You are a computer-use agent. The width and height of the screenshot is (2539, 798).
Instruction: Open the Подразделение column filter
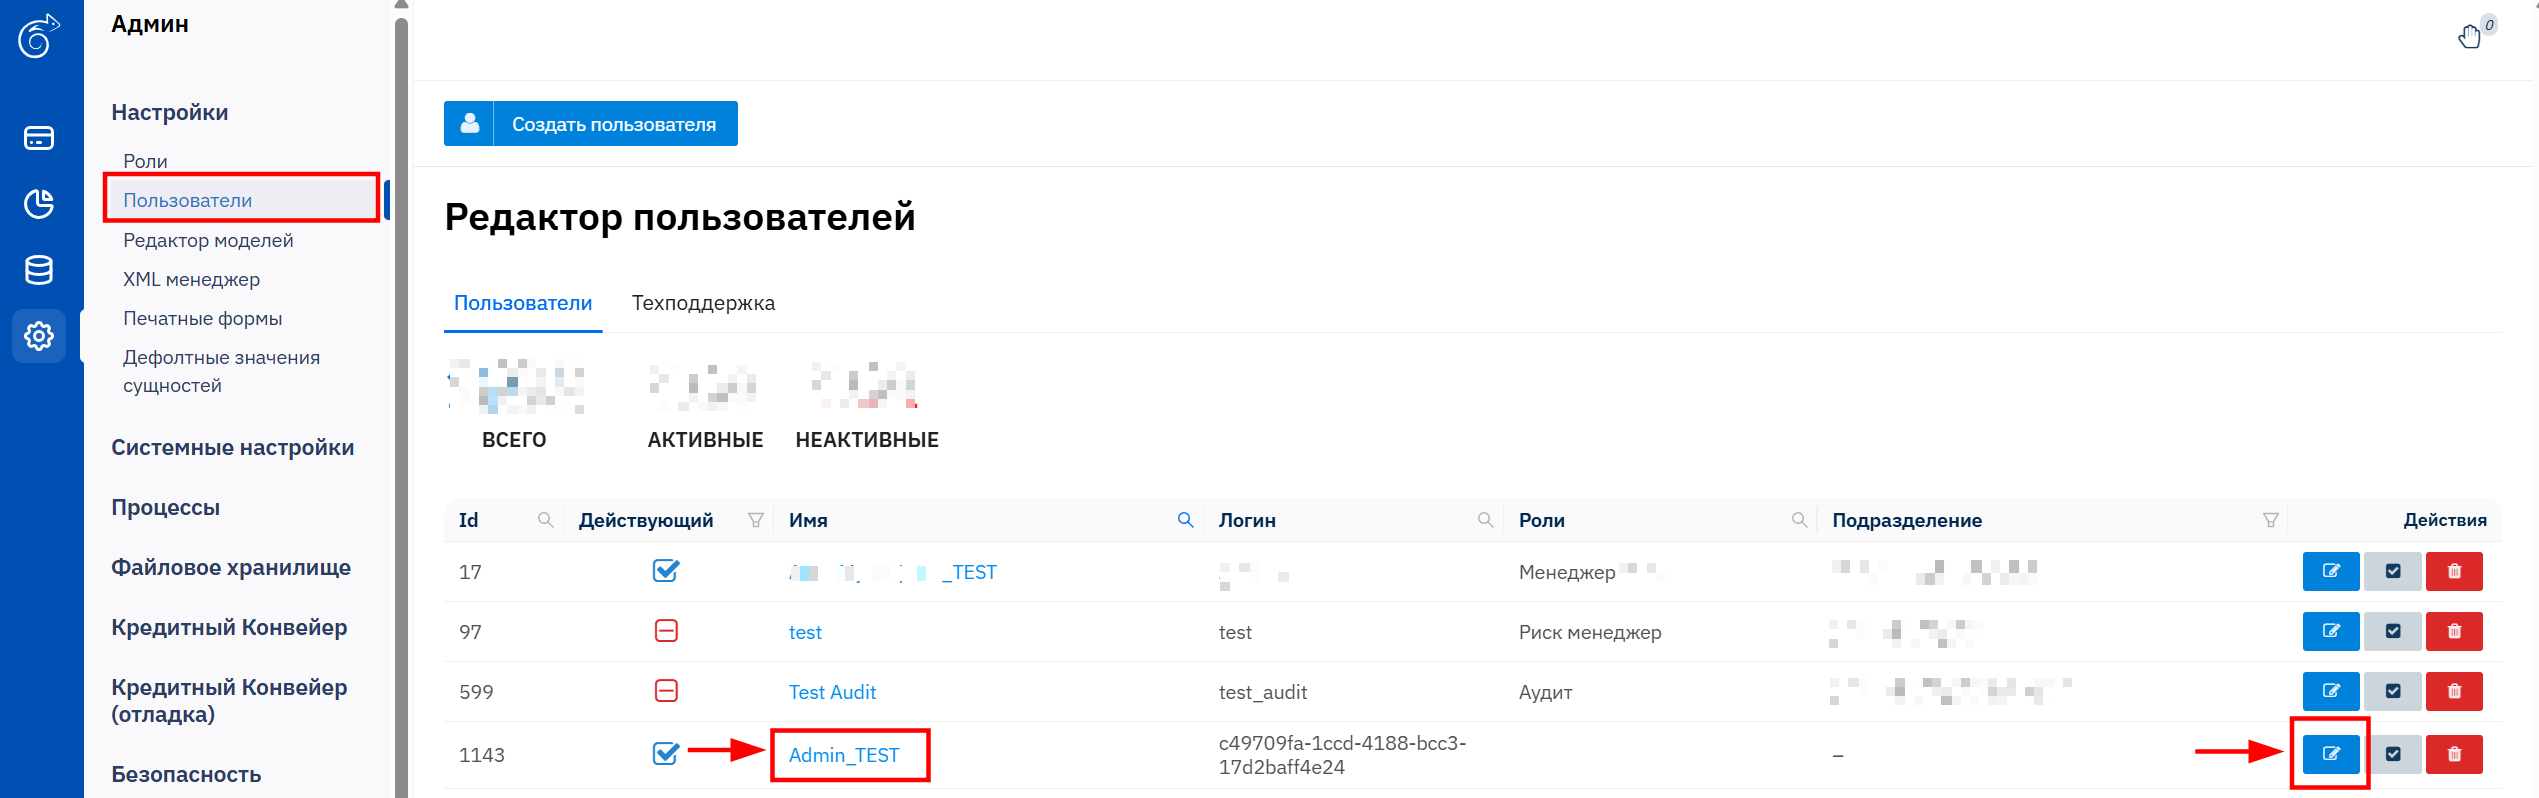[2270, 520]
